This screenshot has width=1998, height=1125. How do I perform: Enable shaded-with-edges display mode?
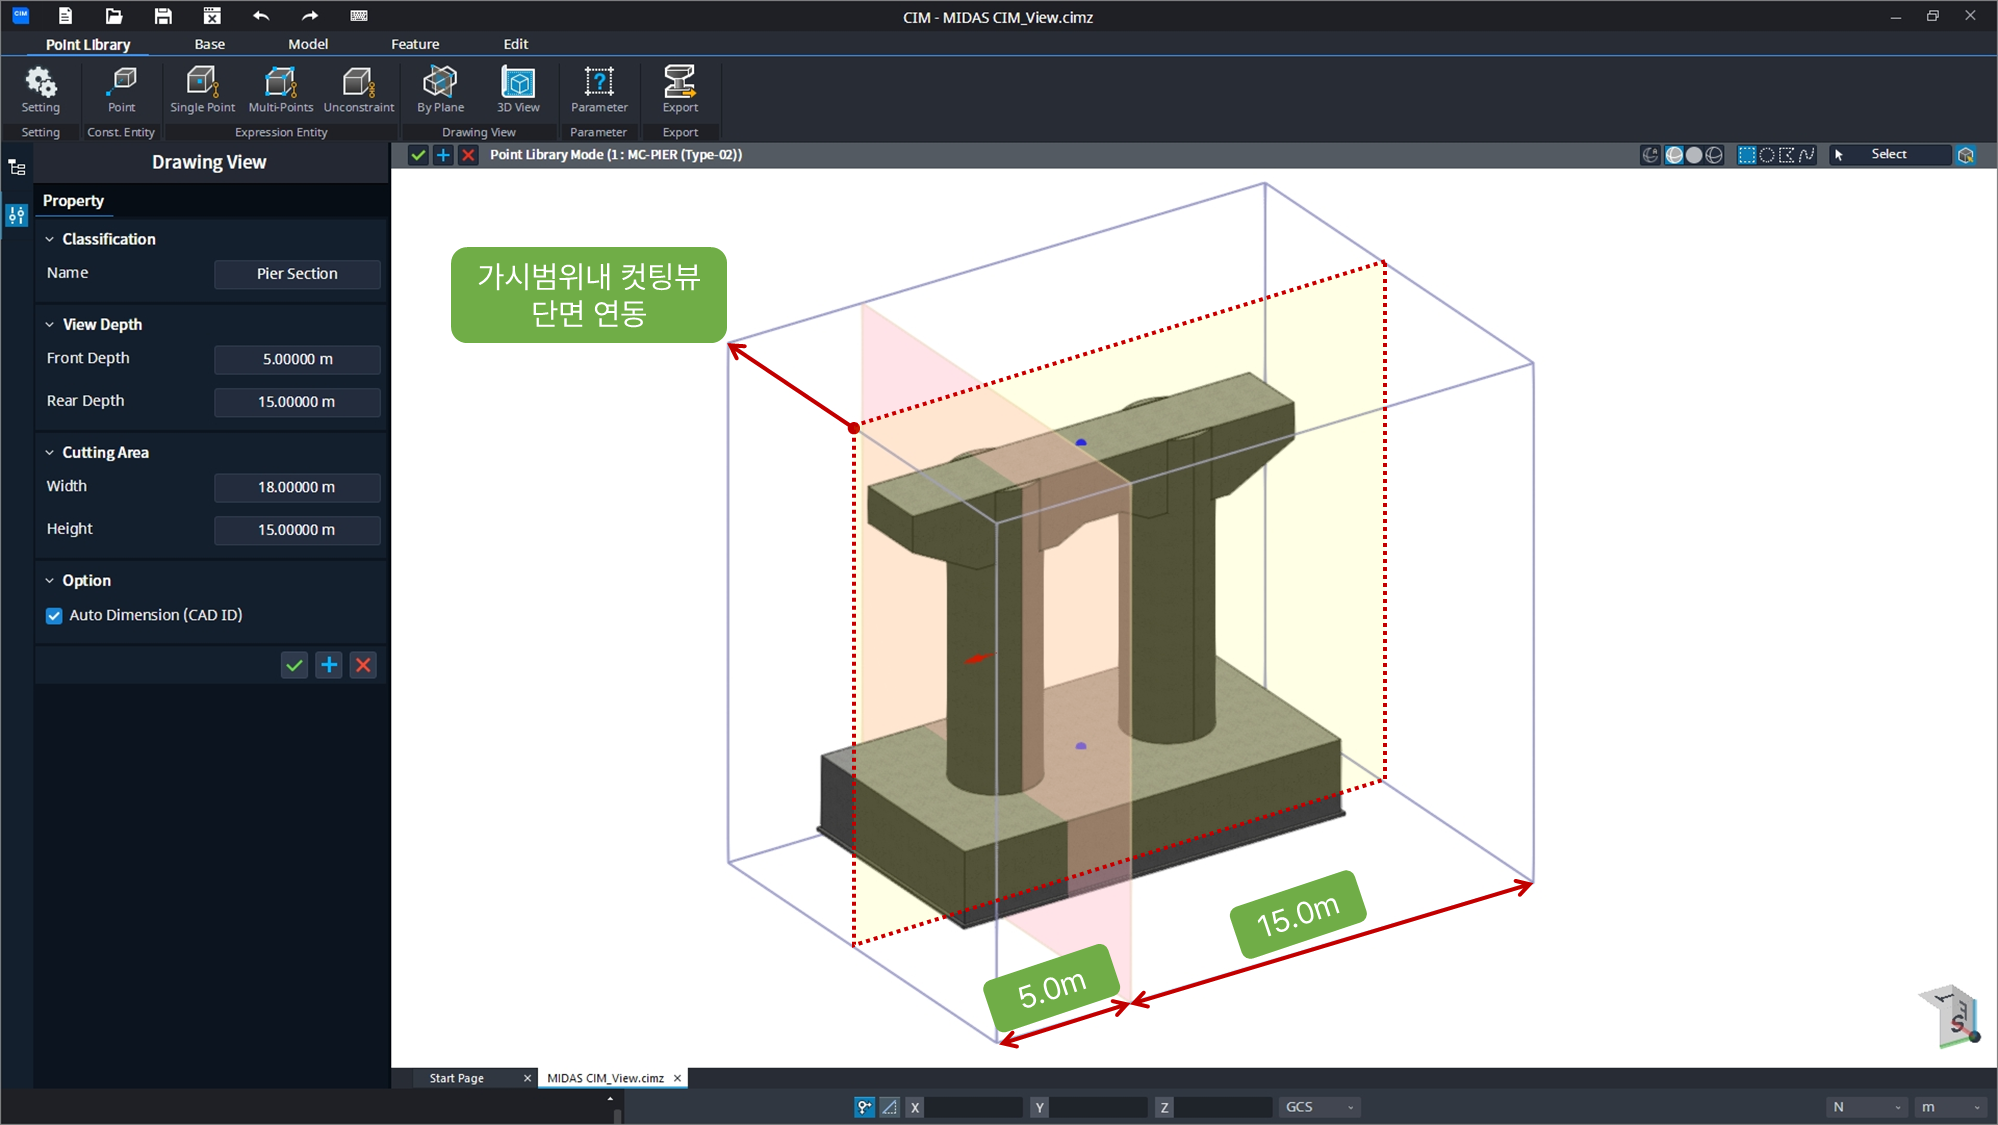[x=1674, y=155]
